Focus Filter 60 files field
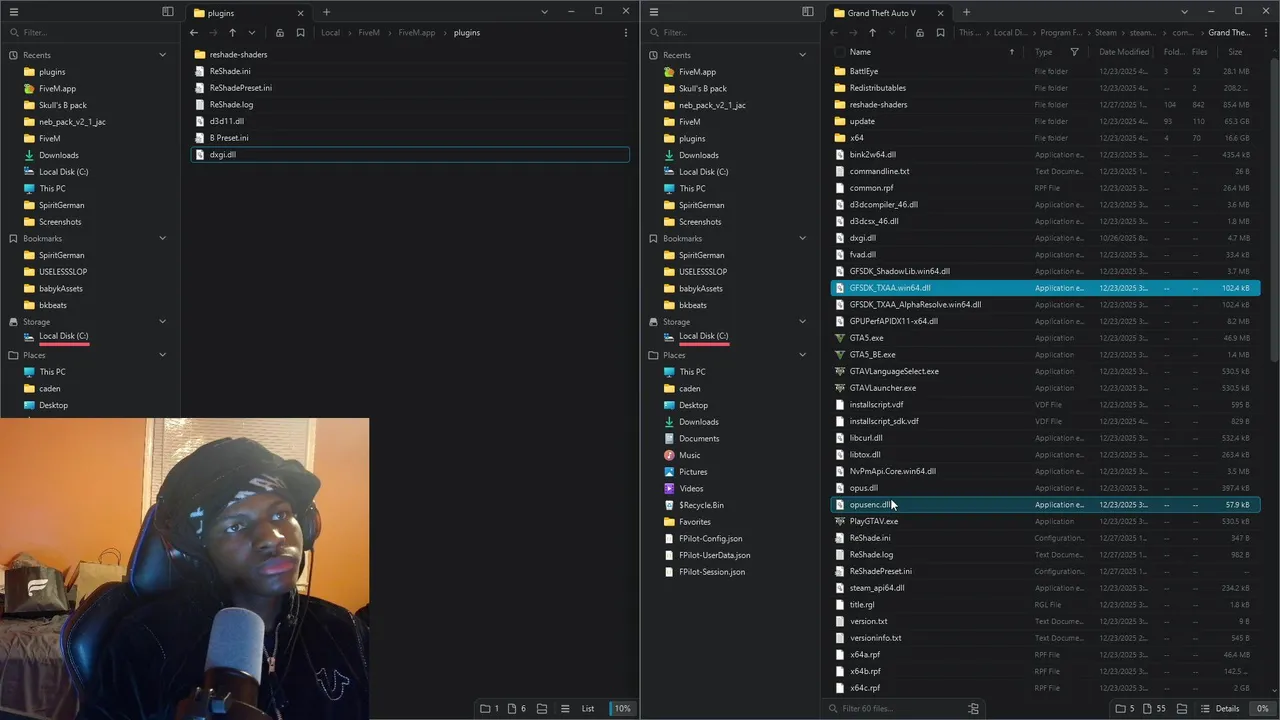The height and width of the screenshot is (720, 1280). (895, 709)
